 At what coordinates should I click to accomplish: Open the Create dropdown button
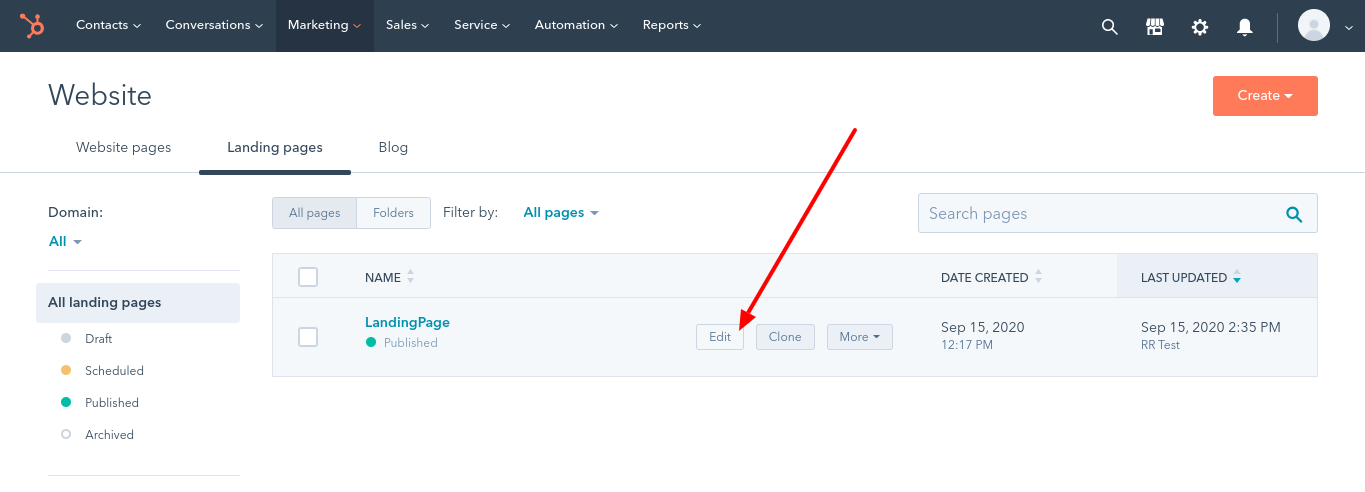pyautogui.click(x=1265, y=96)
